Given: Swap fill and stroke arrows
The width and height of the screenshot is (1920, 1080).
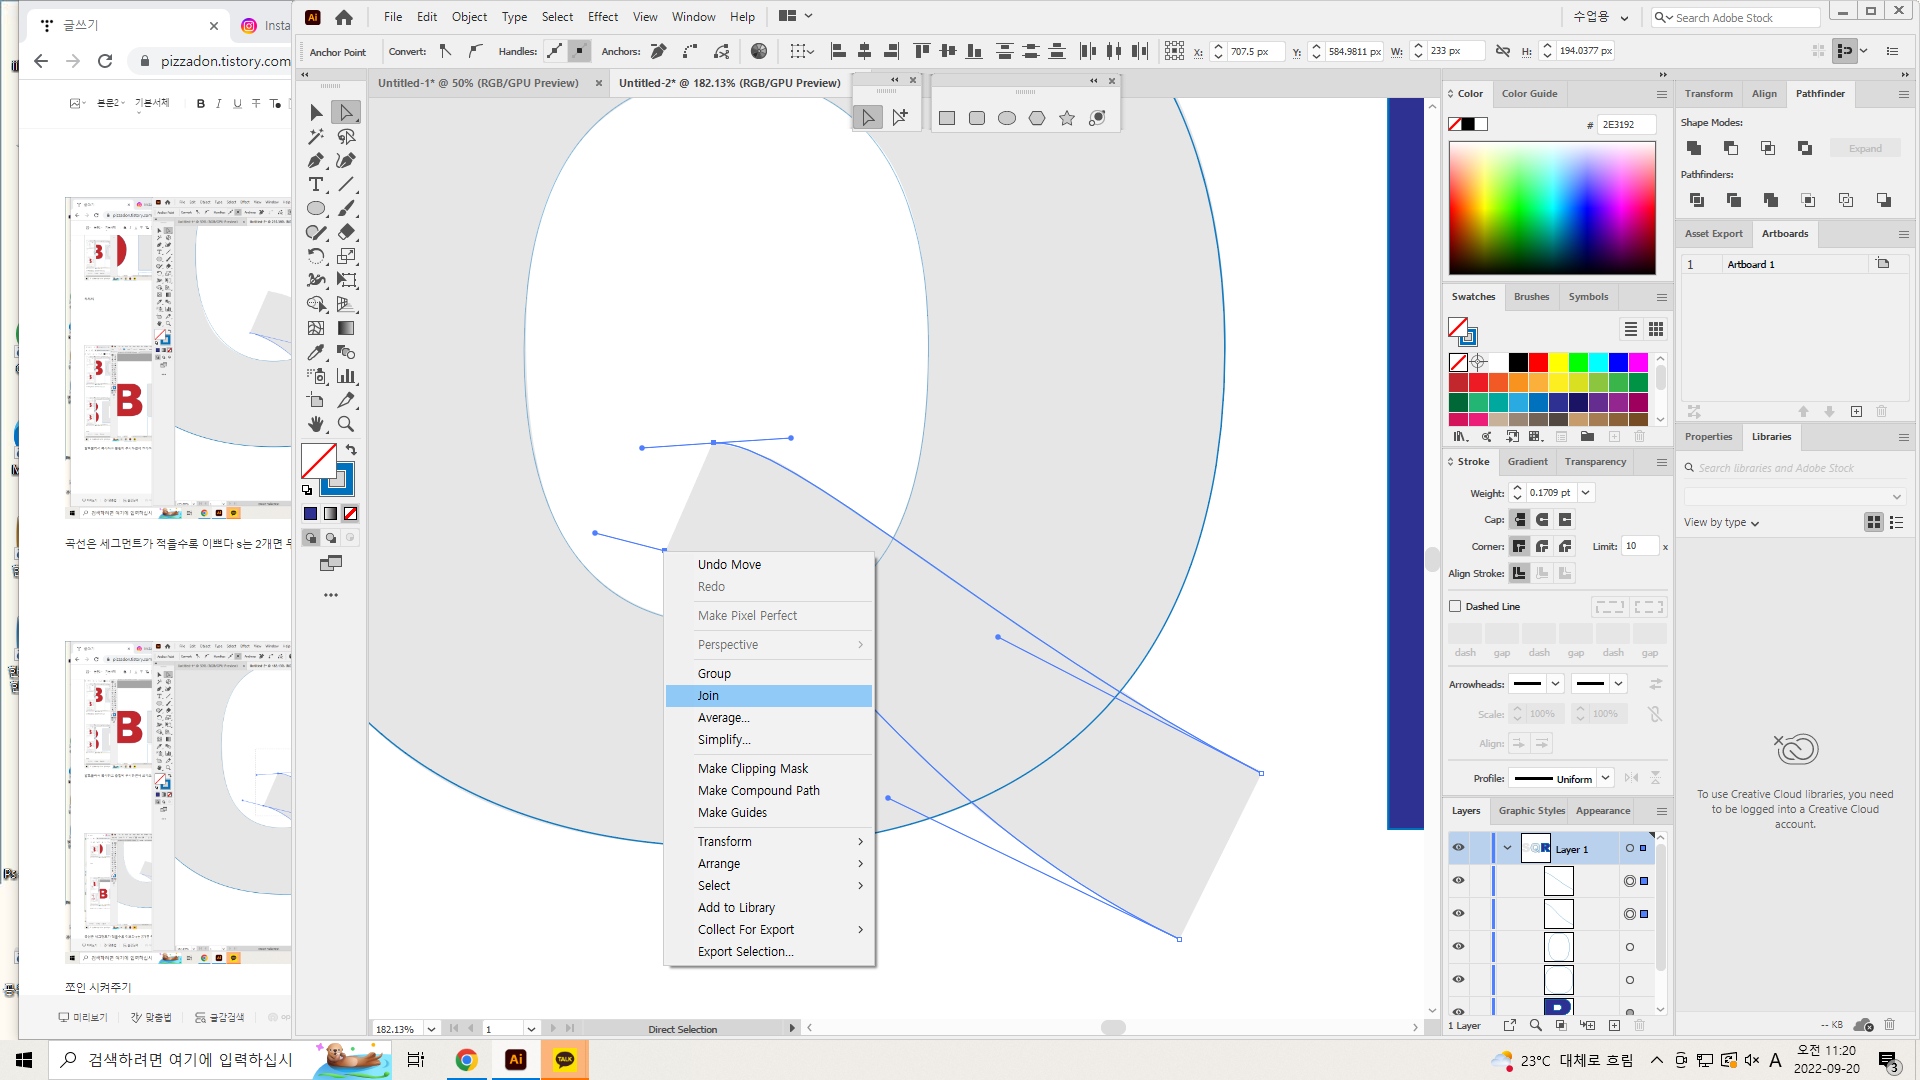Looking at the screenshot, I should click(351, 450).
